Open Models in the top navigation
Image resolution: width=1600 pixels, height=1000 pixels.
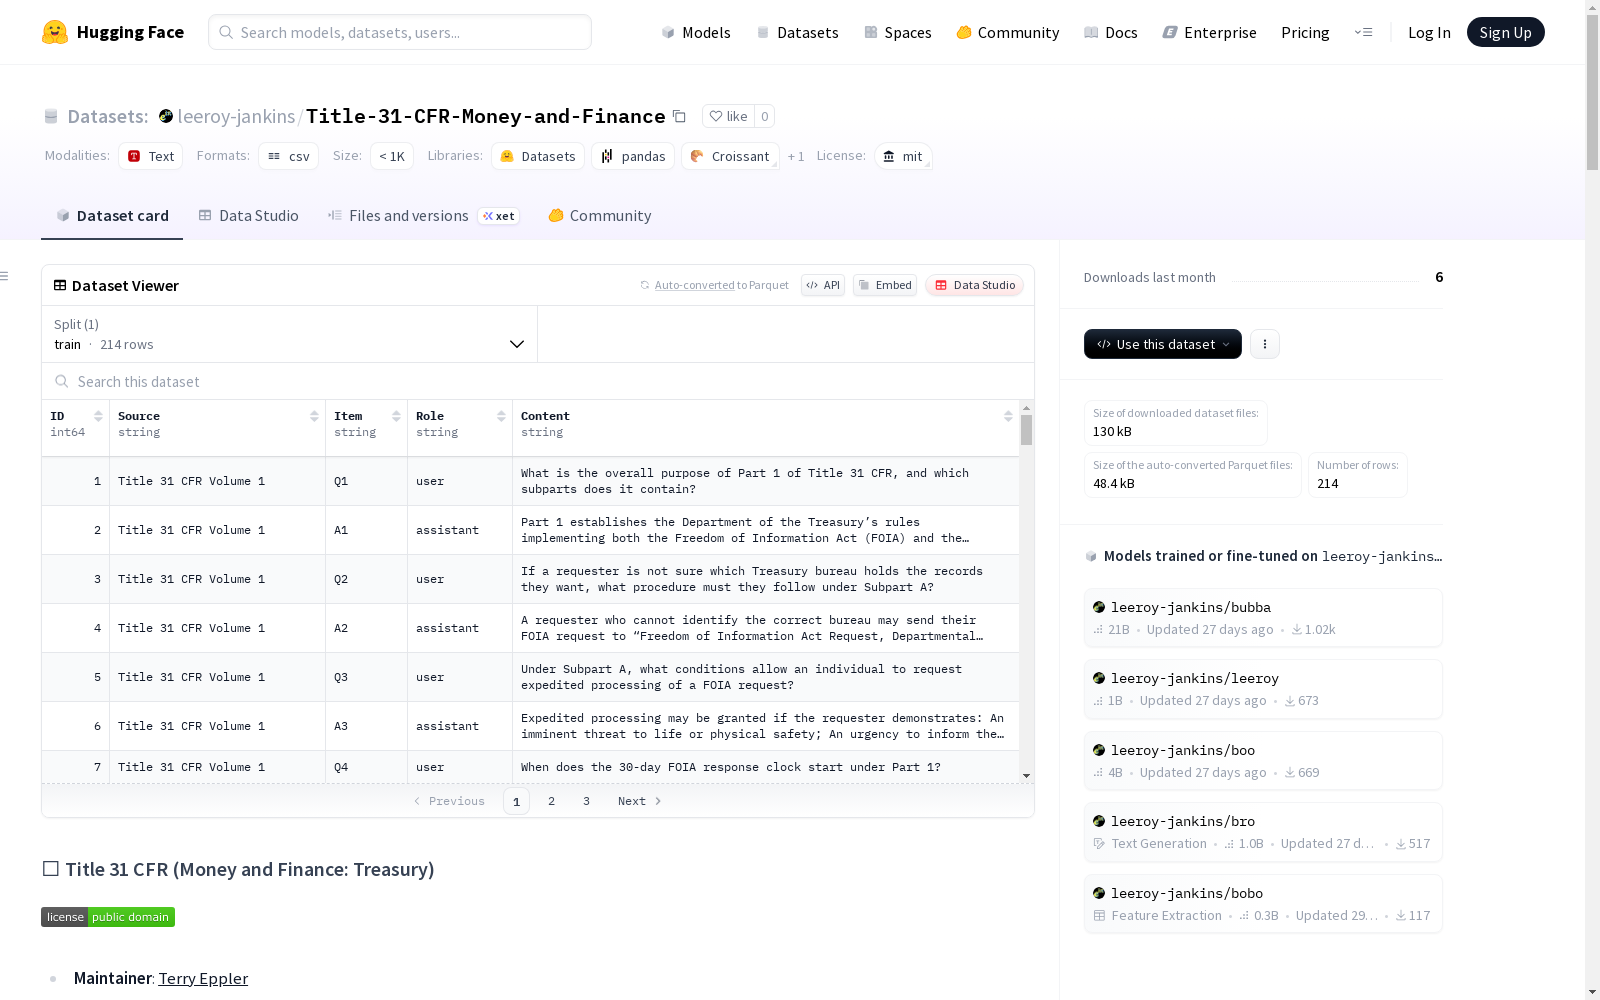tap(696, 32)
